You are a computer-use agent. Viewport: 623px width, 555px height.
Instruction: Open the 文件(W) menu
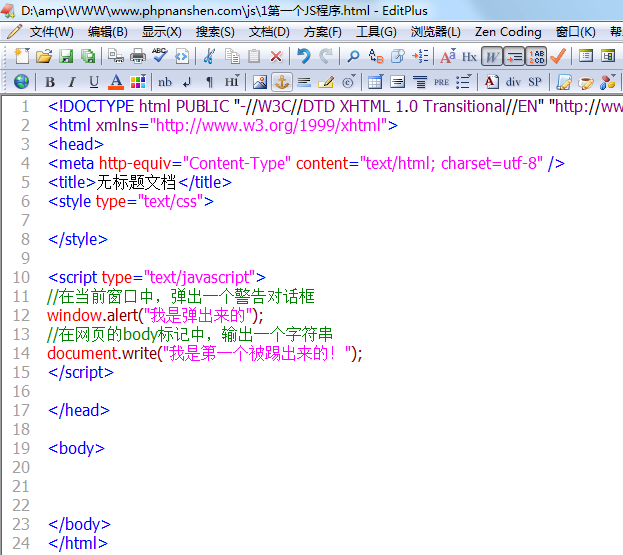click(x=51, y=32)
